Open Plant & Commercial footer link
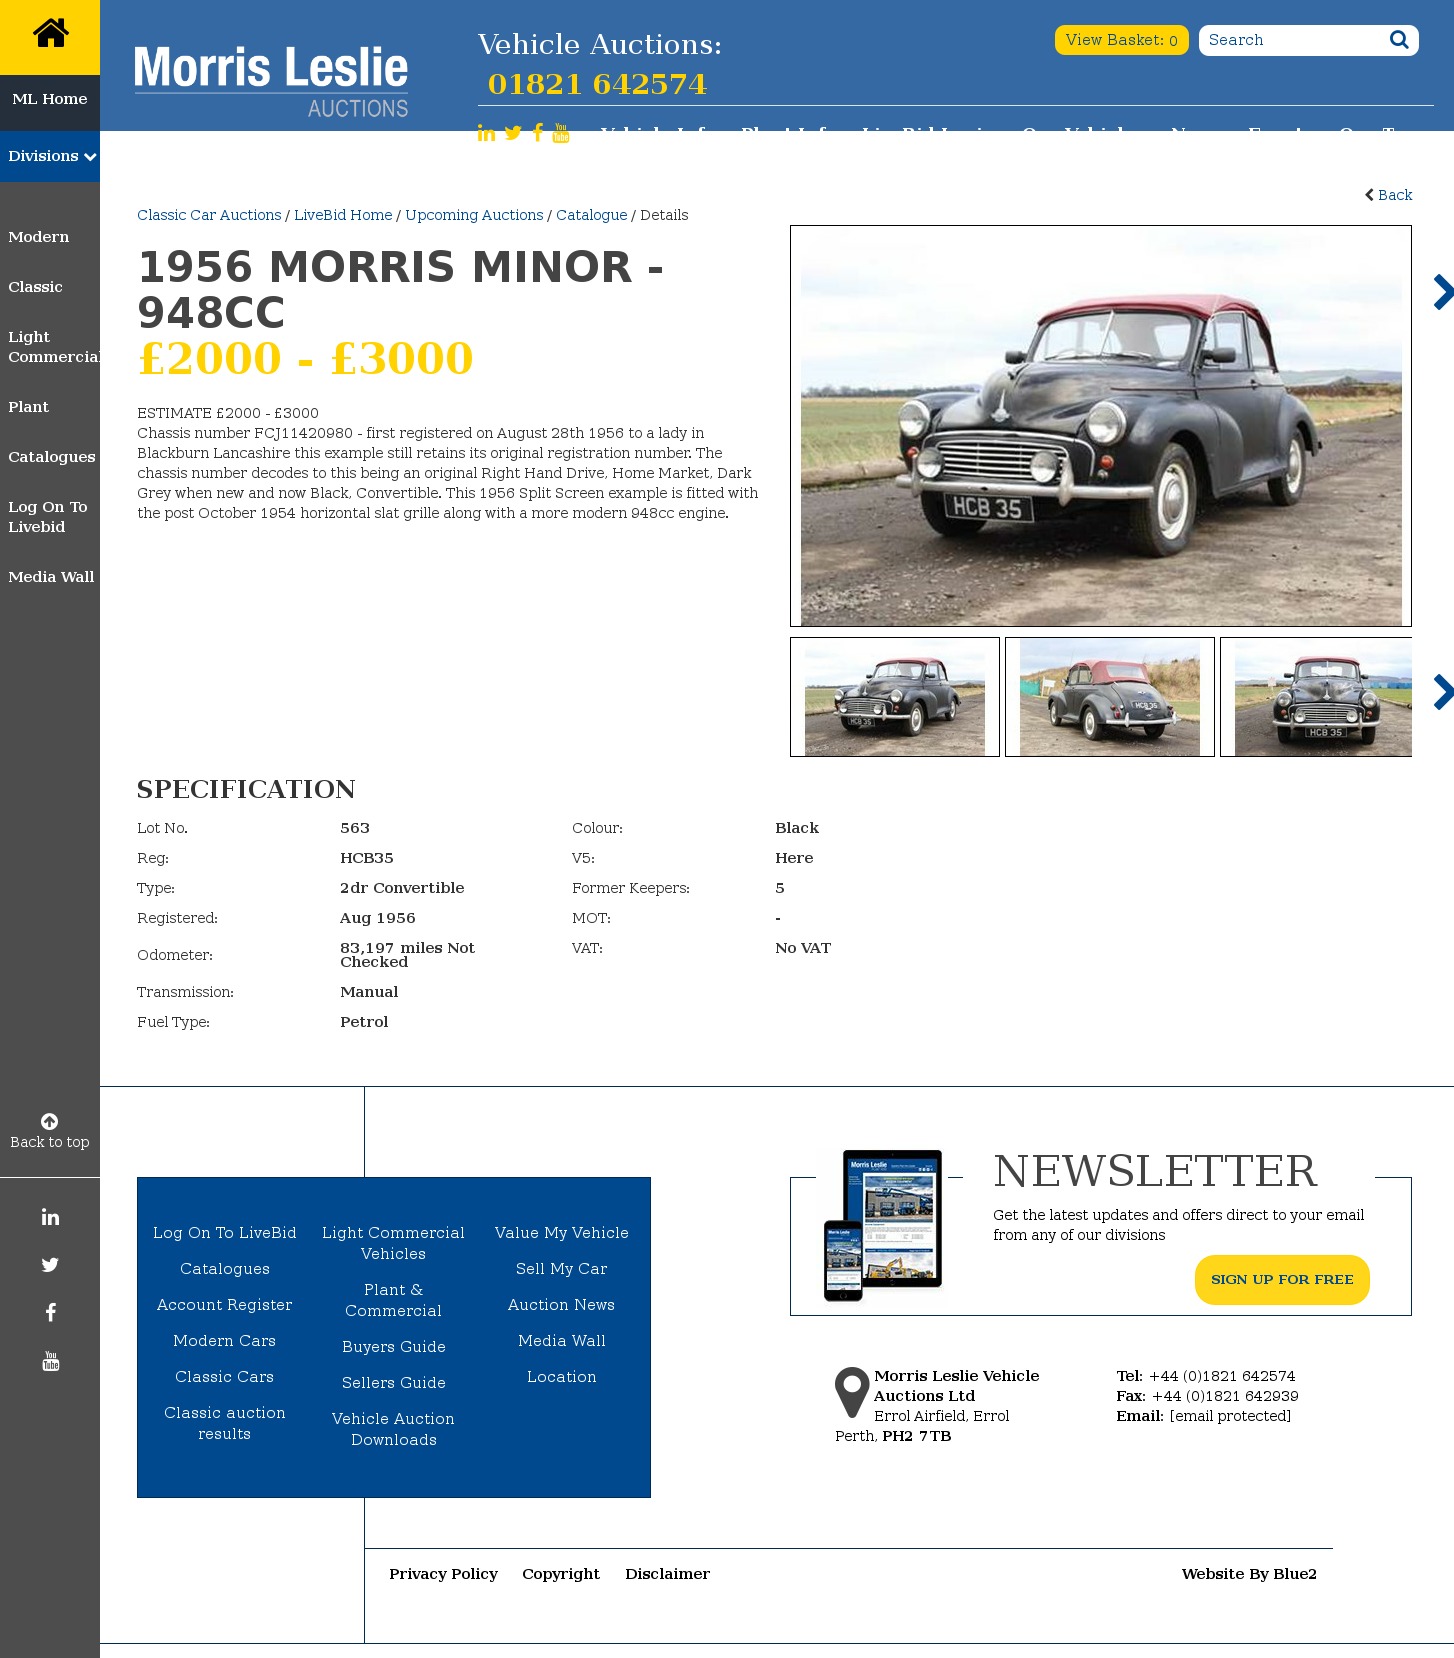The image size is (1454, 1658). coord(394,1300)
